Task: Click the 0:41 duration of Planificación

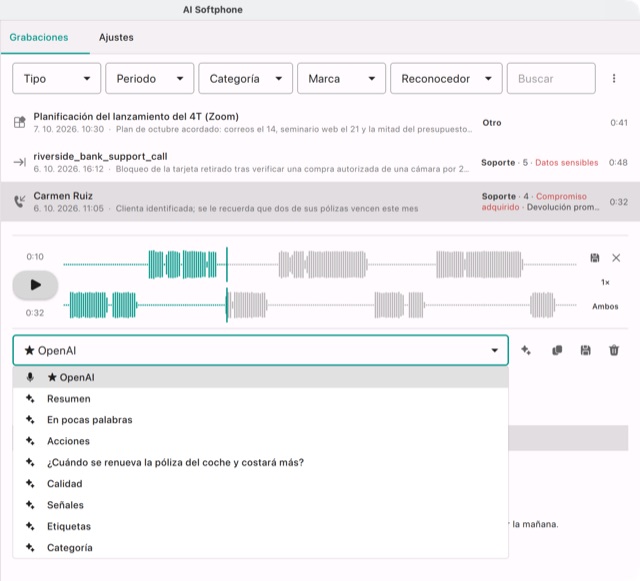Action: 619,122
